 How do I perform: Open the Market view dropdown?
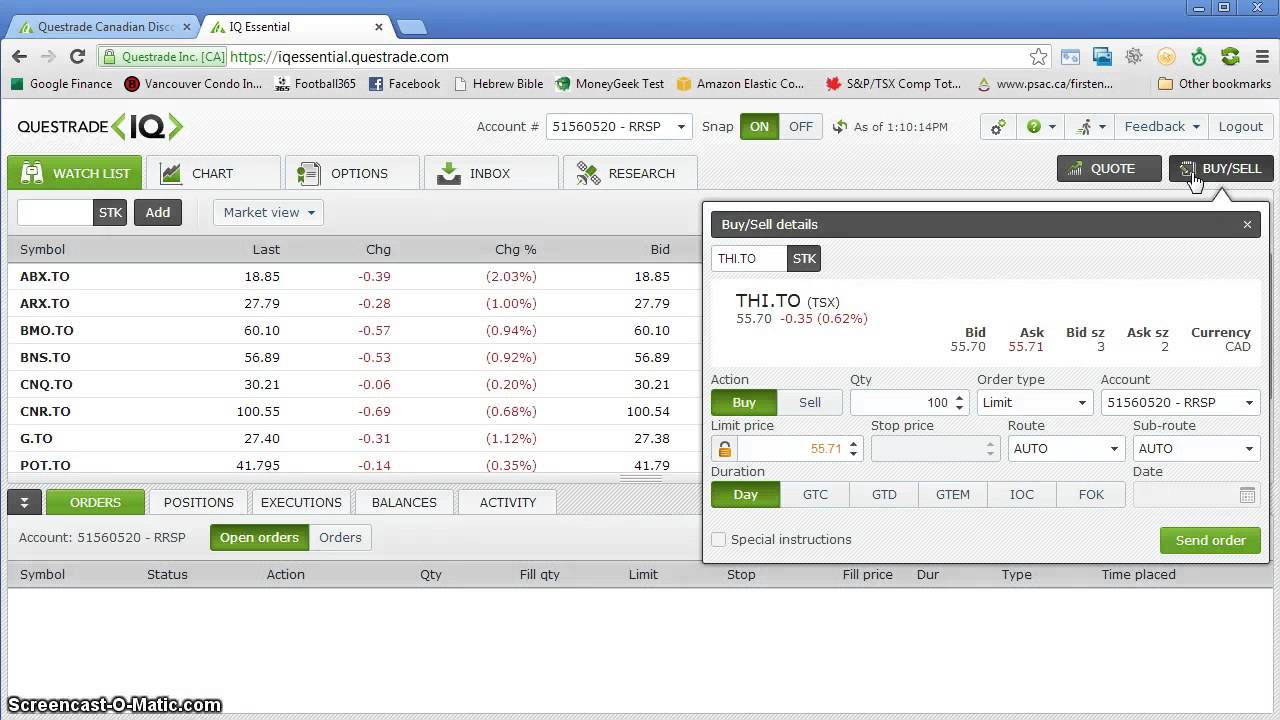coord(268,212)
